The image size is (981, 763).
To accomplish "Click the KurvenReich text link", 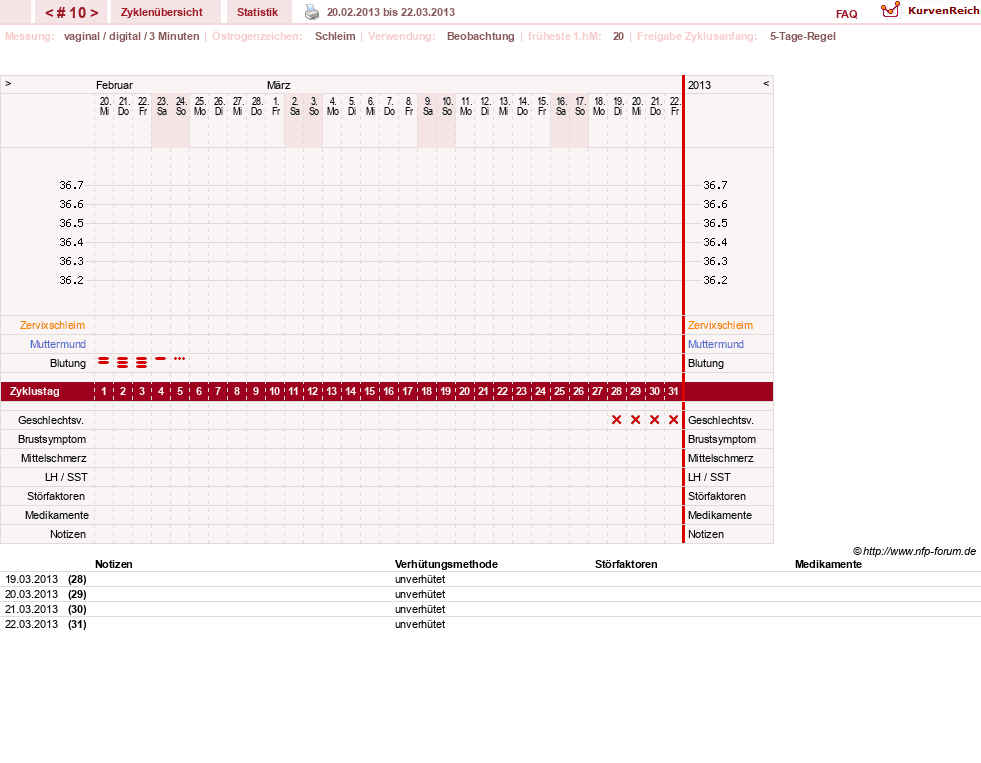I will 943,11.
